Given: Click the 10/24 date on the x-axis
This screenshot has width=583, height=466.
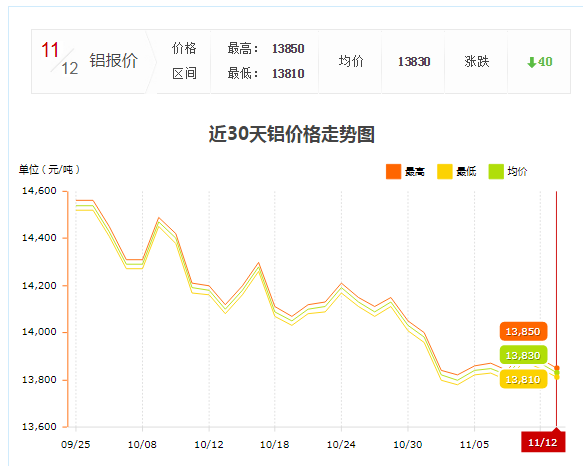Looking at the screenshot, I should click(341, 444).
